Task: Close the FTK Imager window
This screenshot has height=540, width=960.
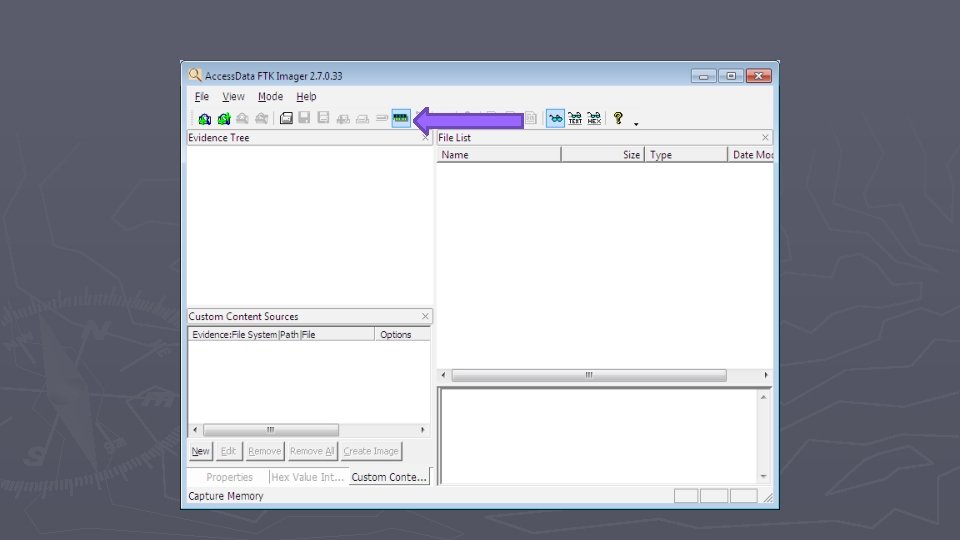Action: 759,76
